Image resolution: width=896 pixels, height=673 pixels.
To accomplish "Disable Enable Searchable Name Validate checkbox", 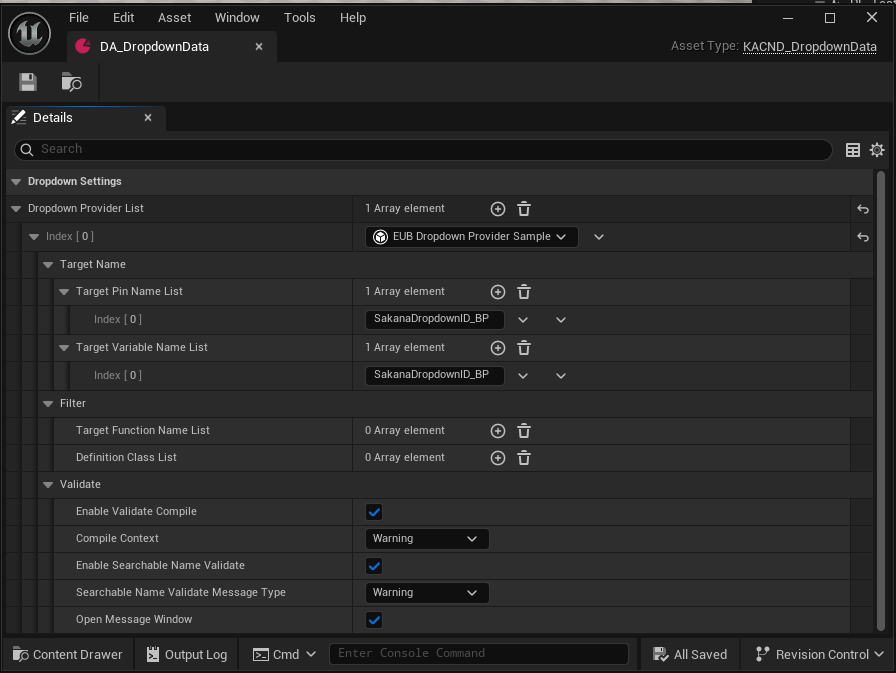I will 374,566.
